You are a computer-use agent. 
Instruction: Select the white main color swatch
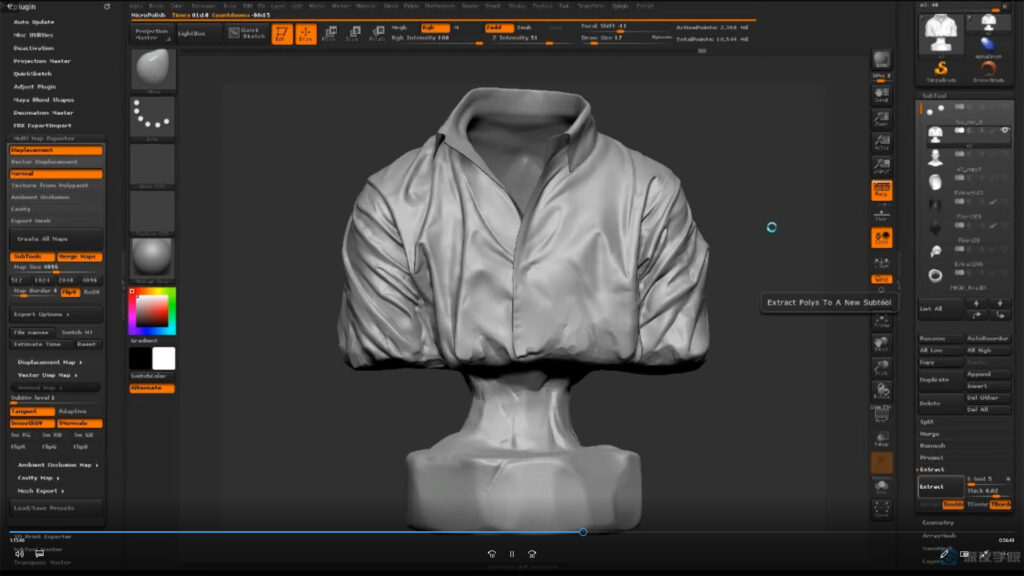point(163,359)
